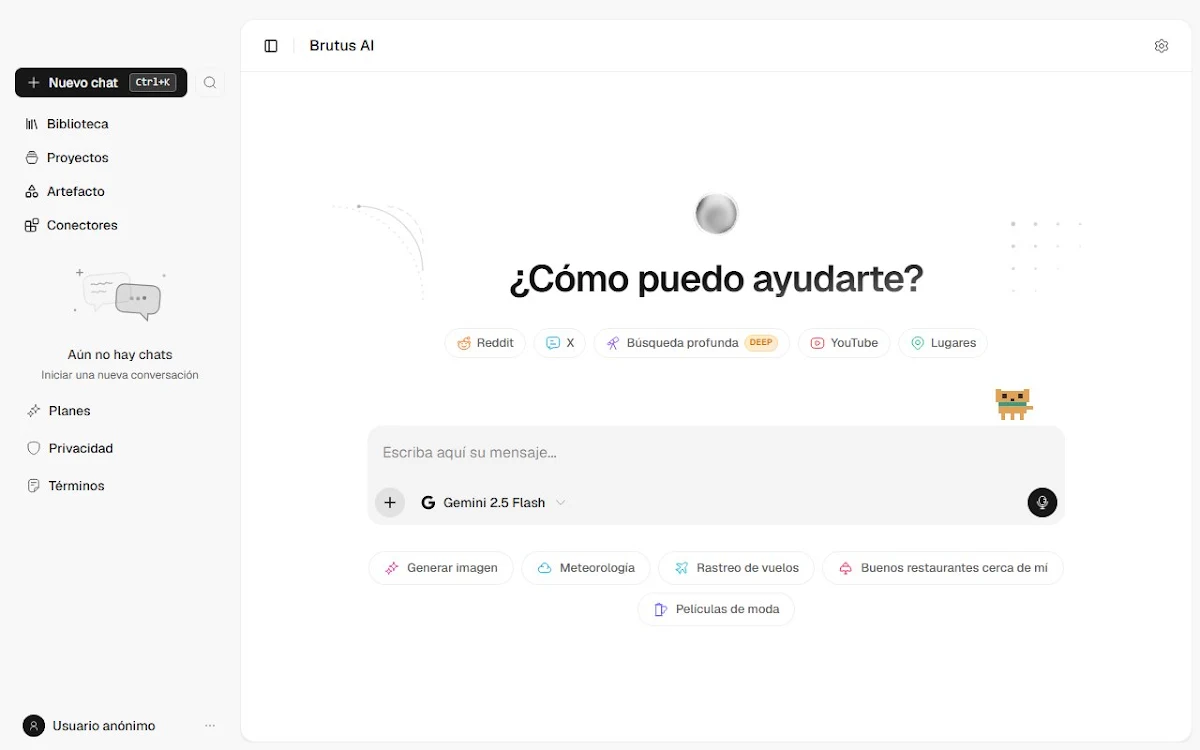Click the gray orb avatar above the greeting

tap(716, 214)
